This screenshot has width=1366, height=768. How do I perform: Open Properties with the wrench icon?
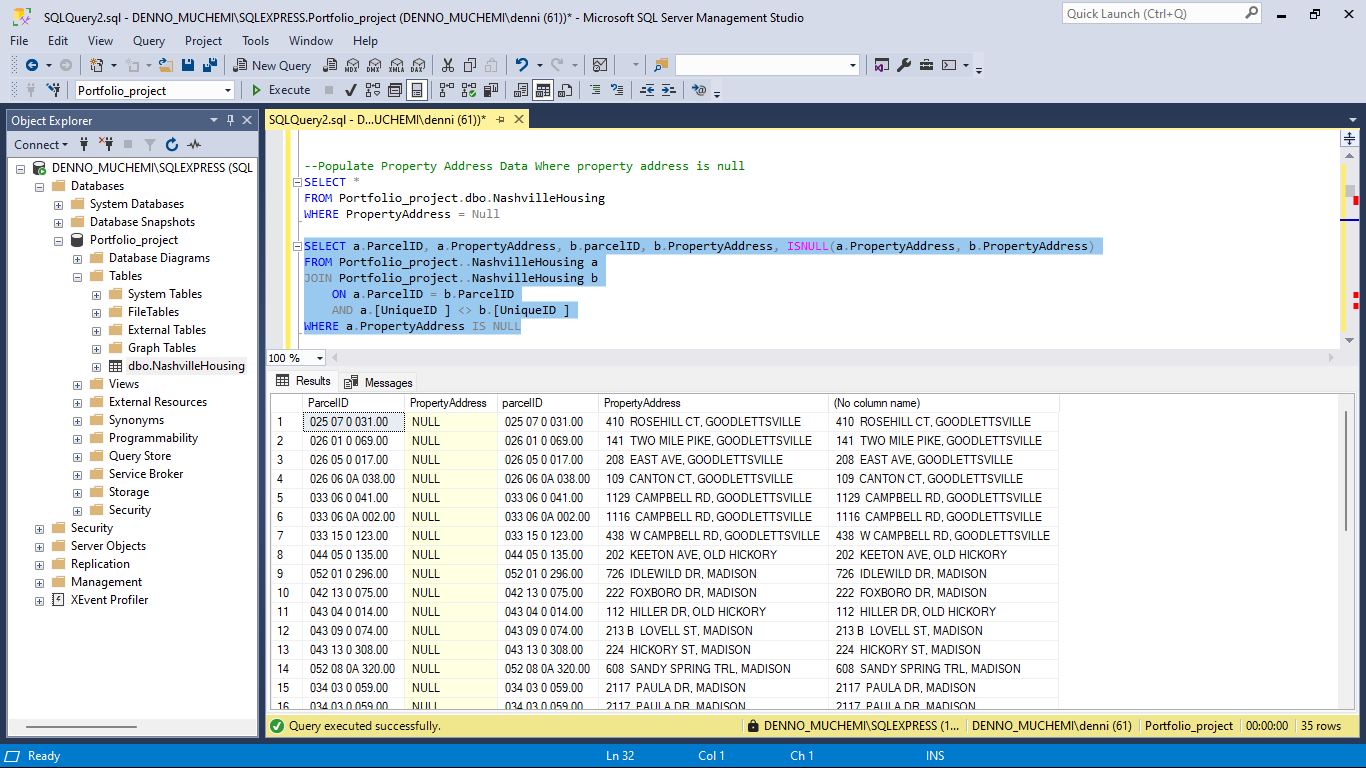[904, 65]
